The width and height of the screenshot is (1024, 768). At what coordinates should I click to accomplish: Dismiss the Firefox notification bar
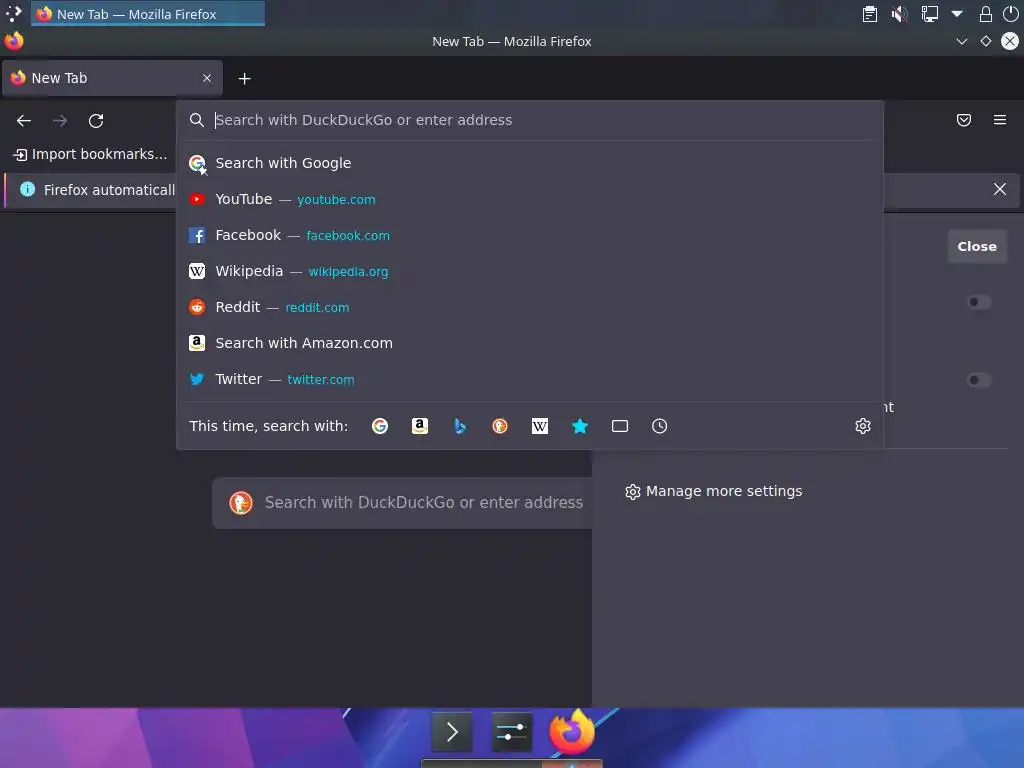(x=1000, y=189)
